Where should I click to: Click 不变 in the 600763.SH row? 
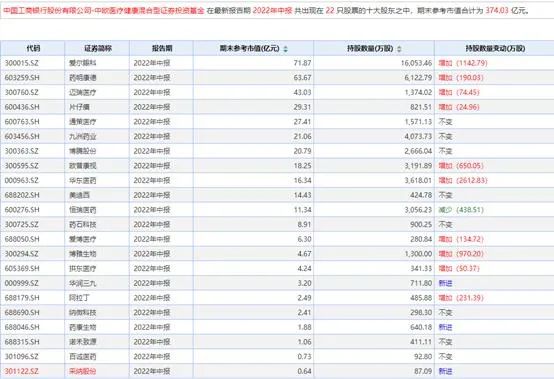[445, 122]
